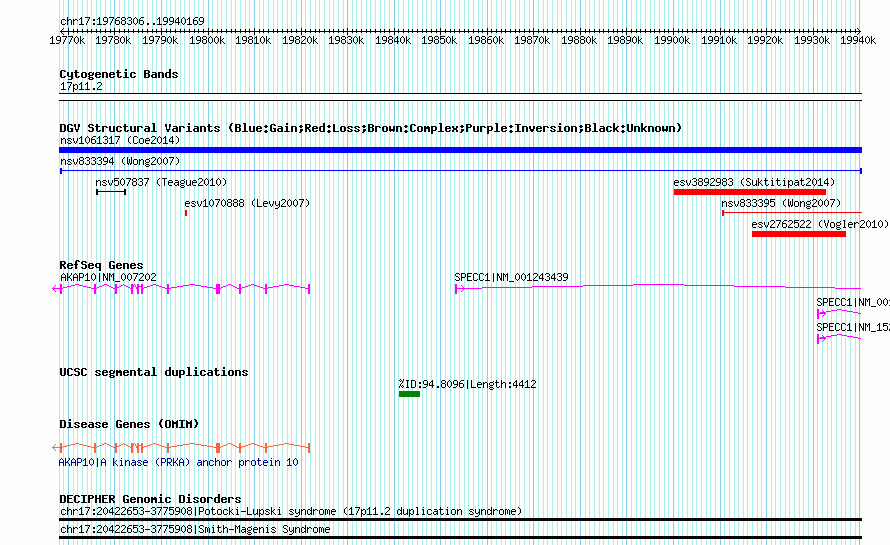The width and height of the screenshot is (890, 545).
Task: Select the DECIPHER Genomic Disorders track heading
Action: point(150,500)
